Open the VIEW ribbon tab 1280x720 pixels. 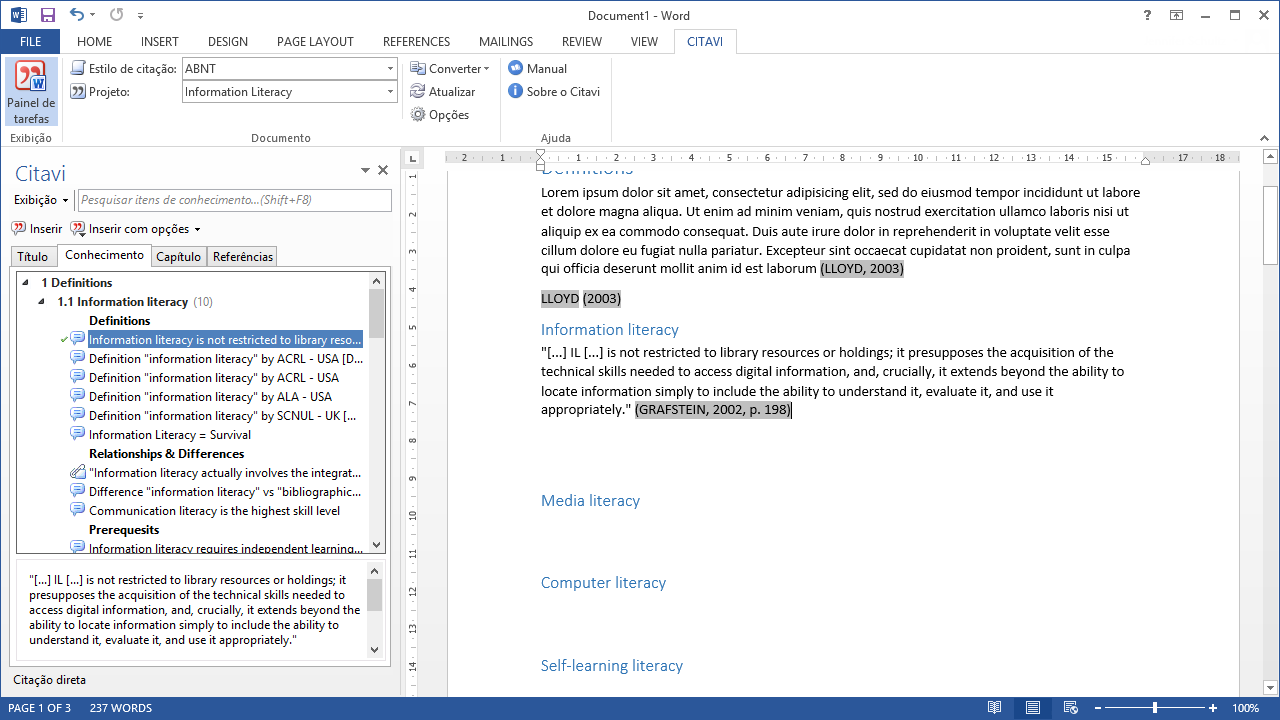(644, 42)
